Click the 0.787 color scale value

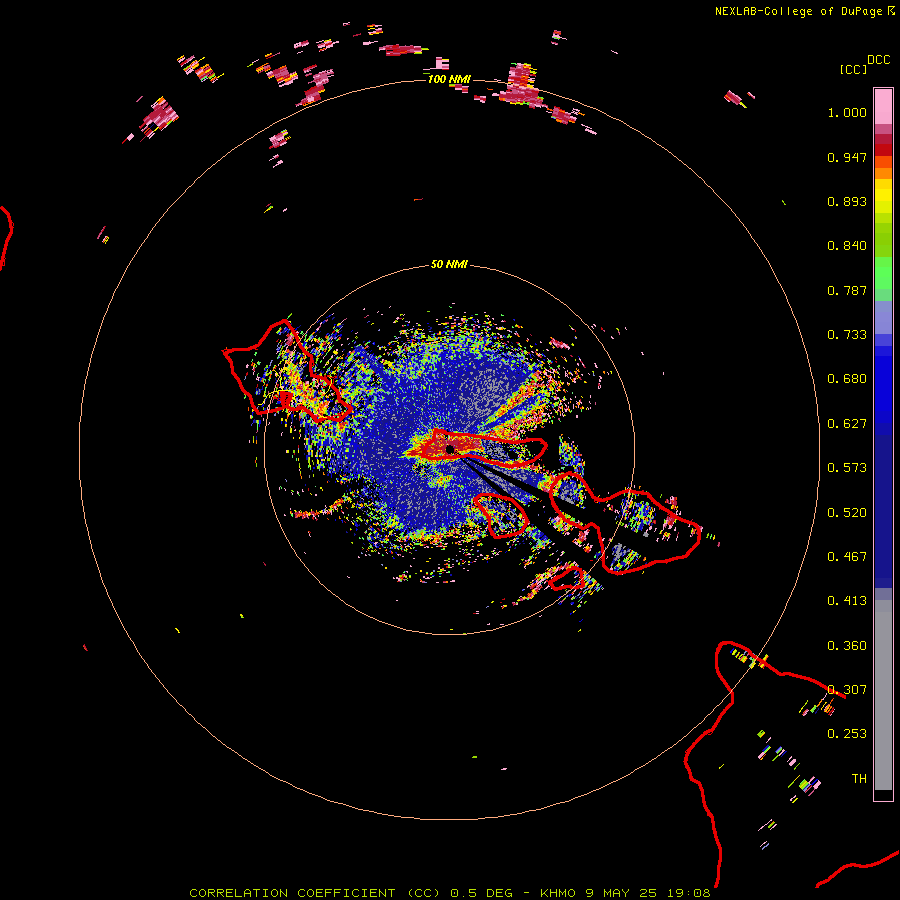click(x=847, y=290)
